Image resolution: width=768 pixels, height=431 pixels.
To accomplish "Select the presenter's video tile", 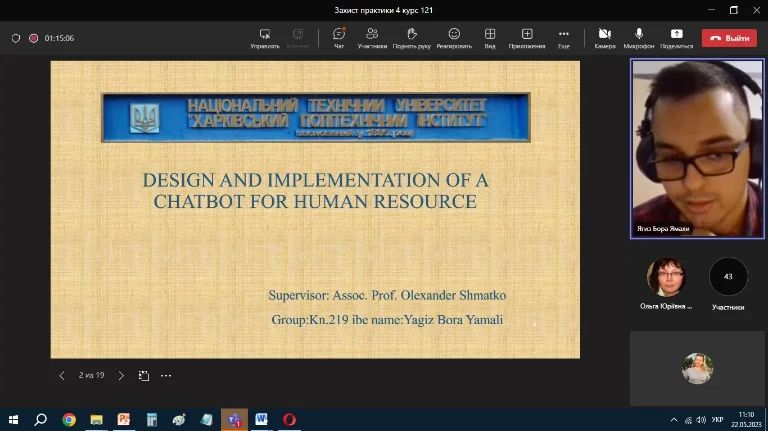I will click(697, 146).
